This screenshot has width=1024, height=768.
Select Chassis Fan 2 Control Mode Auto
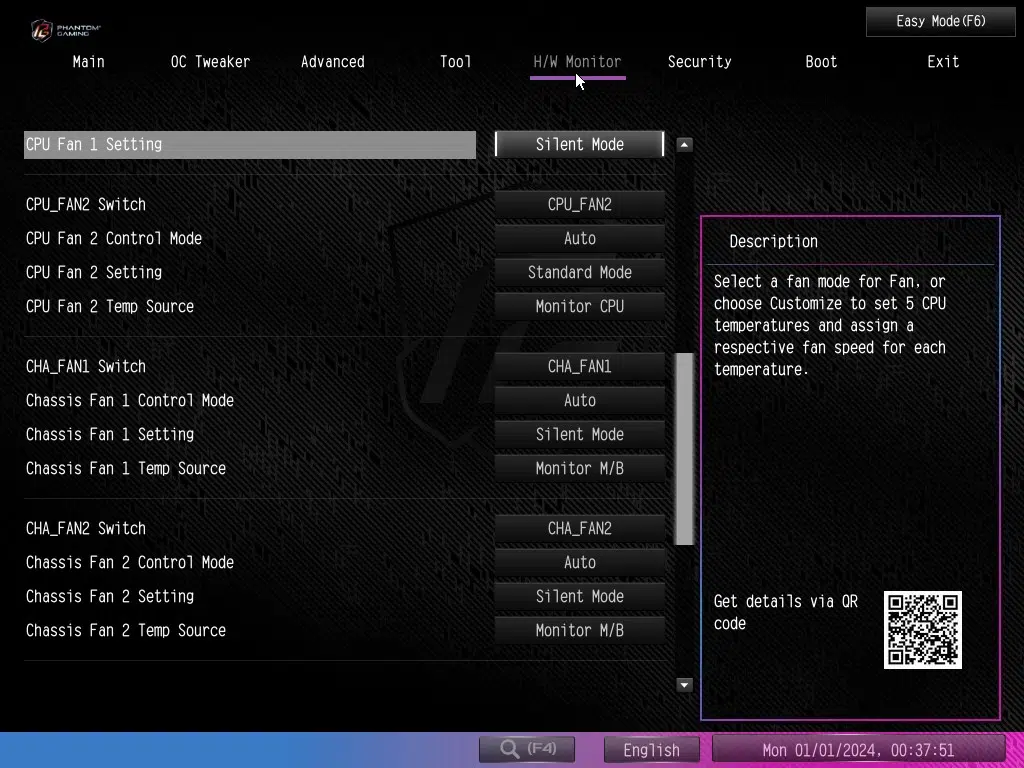tap(579, 563)
